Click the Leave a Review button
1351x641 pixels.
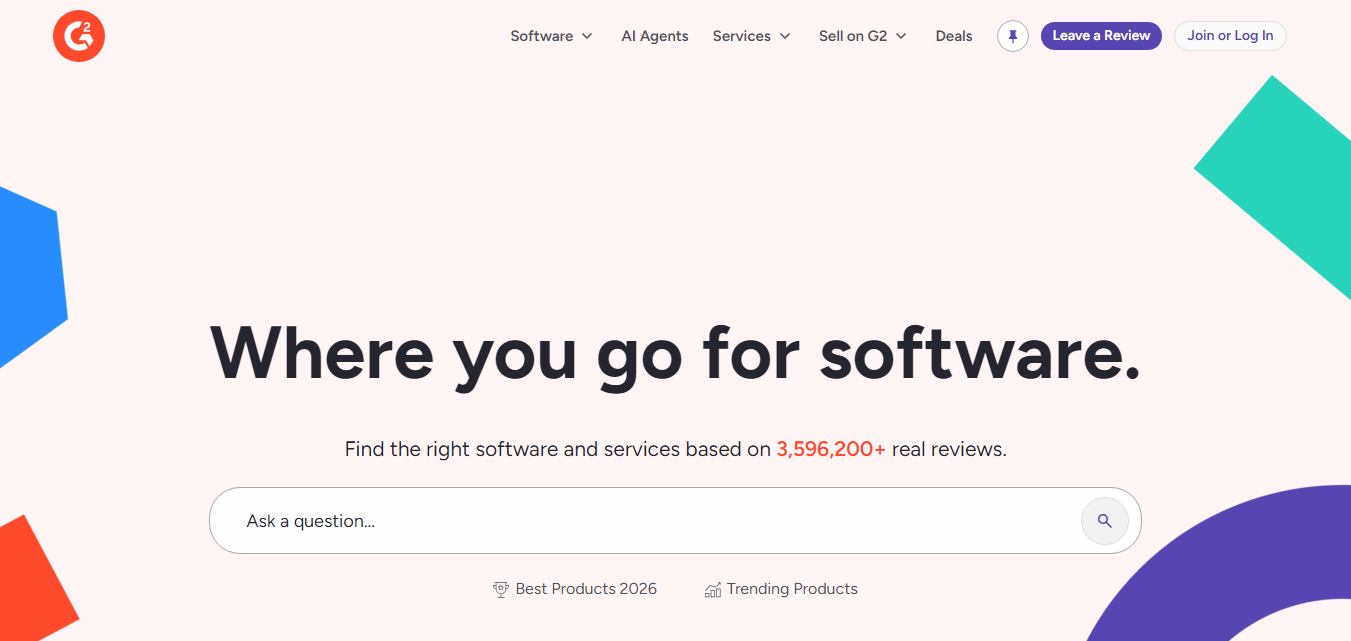pyautogui.click(x=1101, y=36)
